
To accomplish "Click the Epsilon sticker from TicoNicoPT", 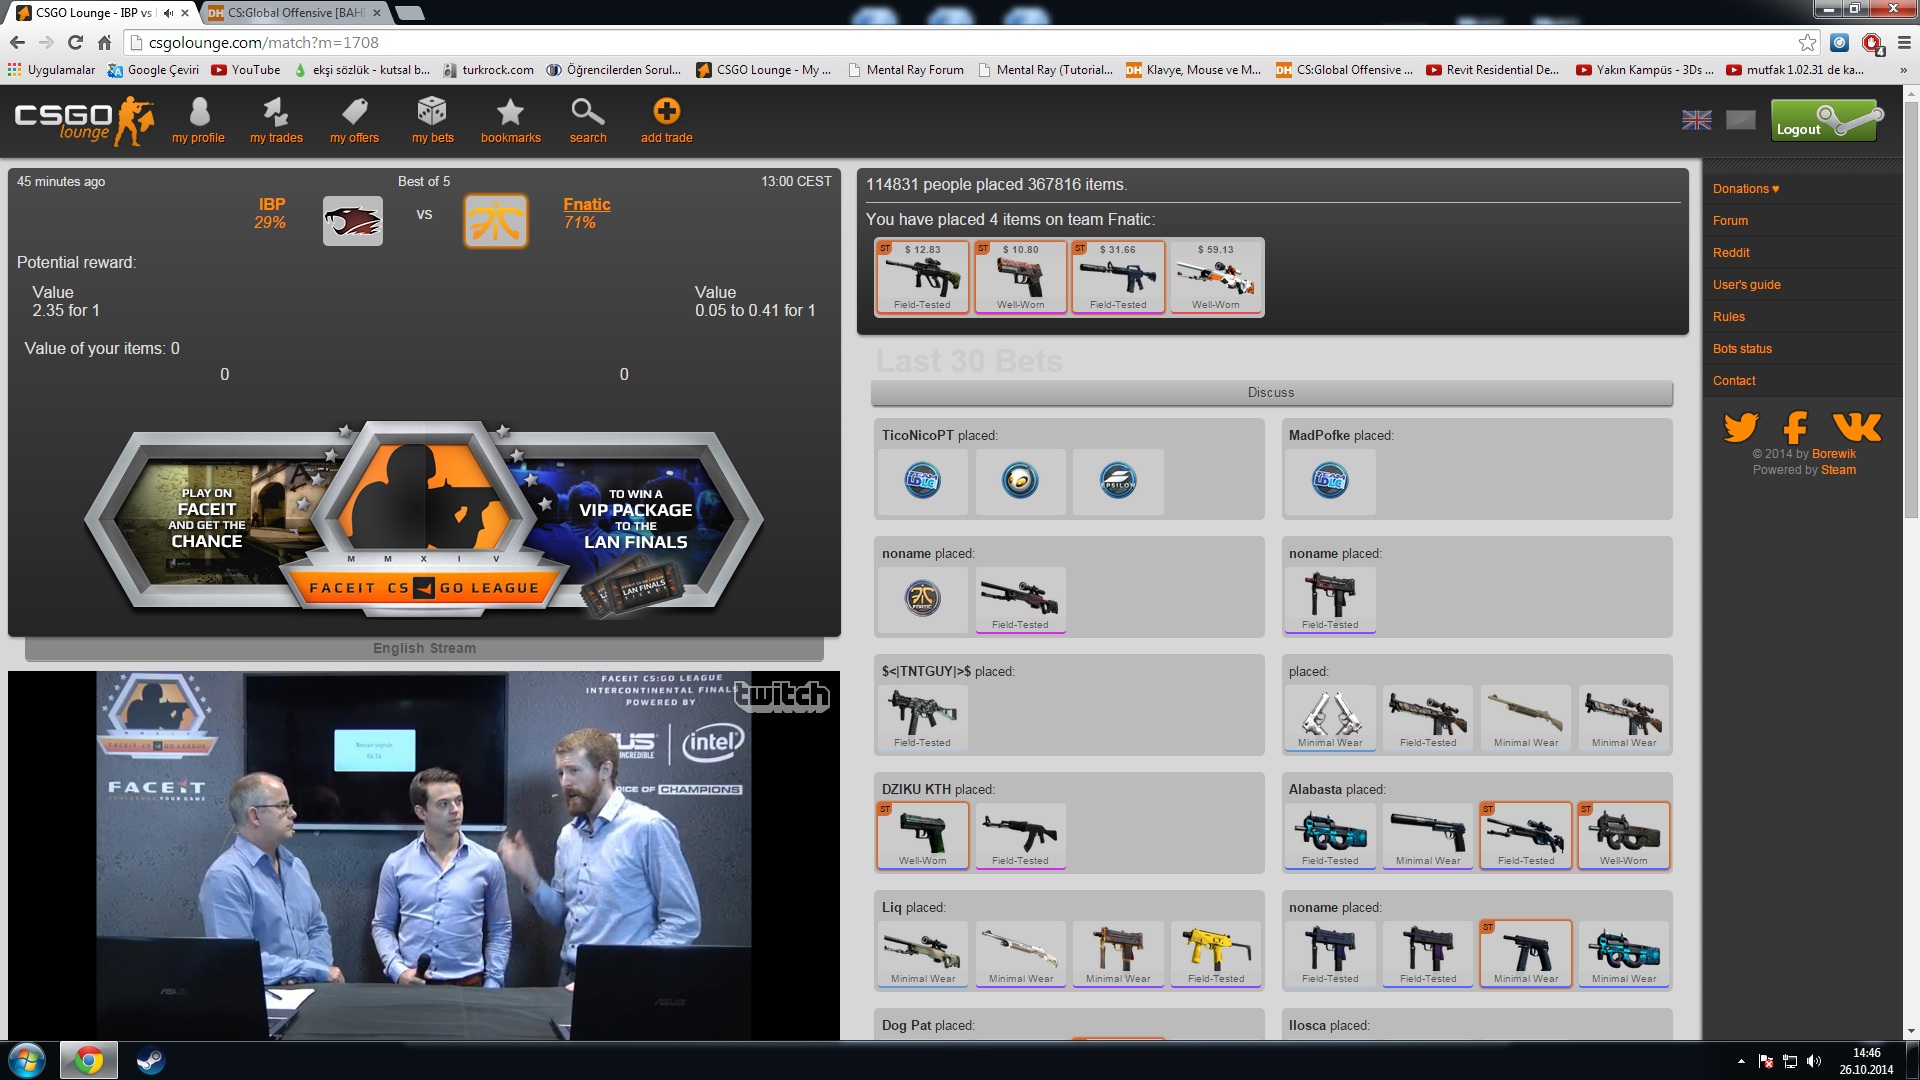I will pos(1118,481).
